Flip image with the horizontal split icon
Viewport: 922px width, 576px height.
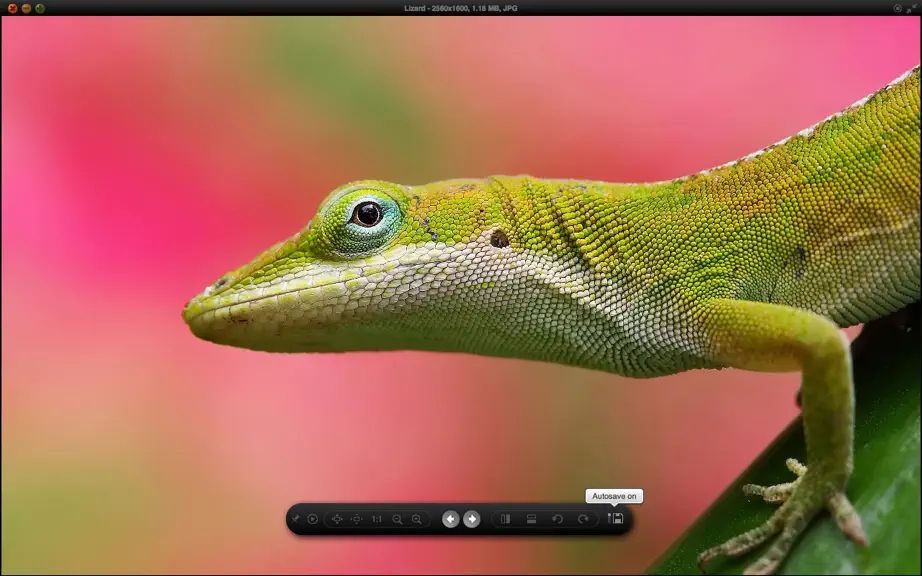(532, 519)
